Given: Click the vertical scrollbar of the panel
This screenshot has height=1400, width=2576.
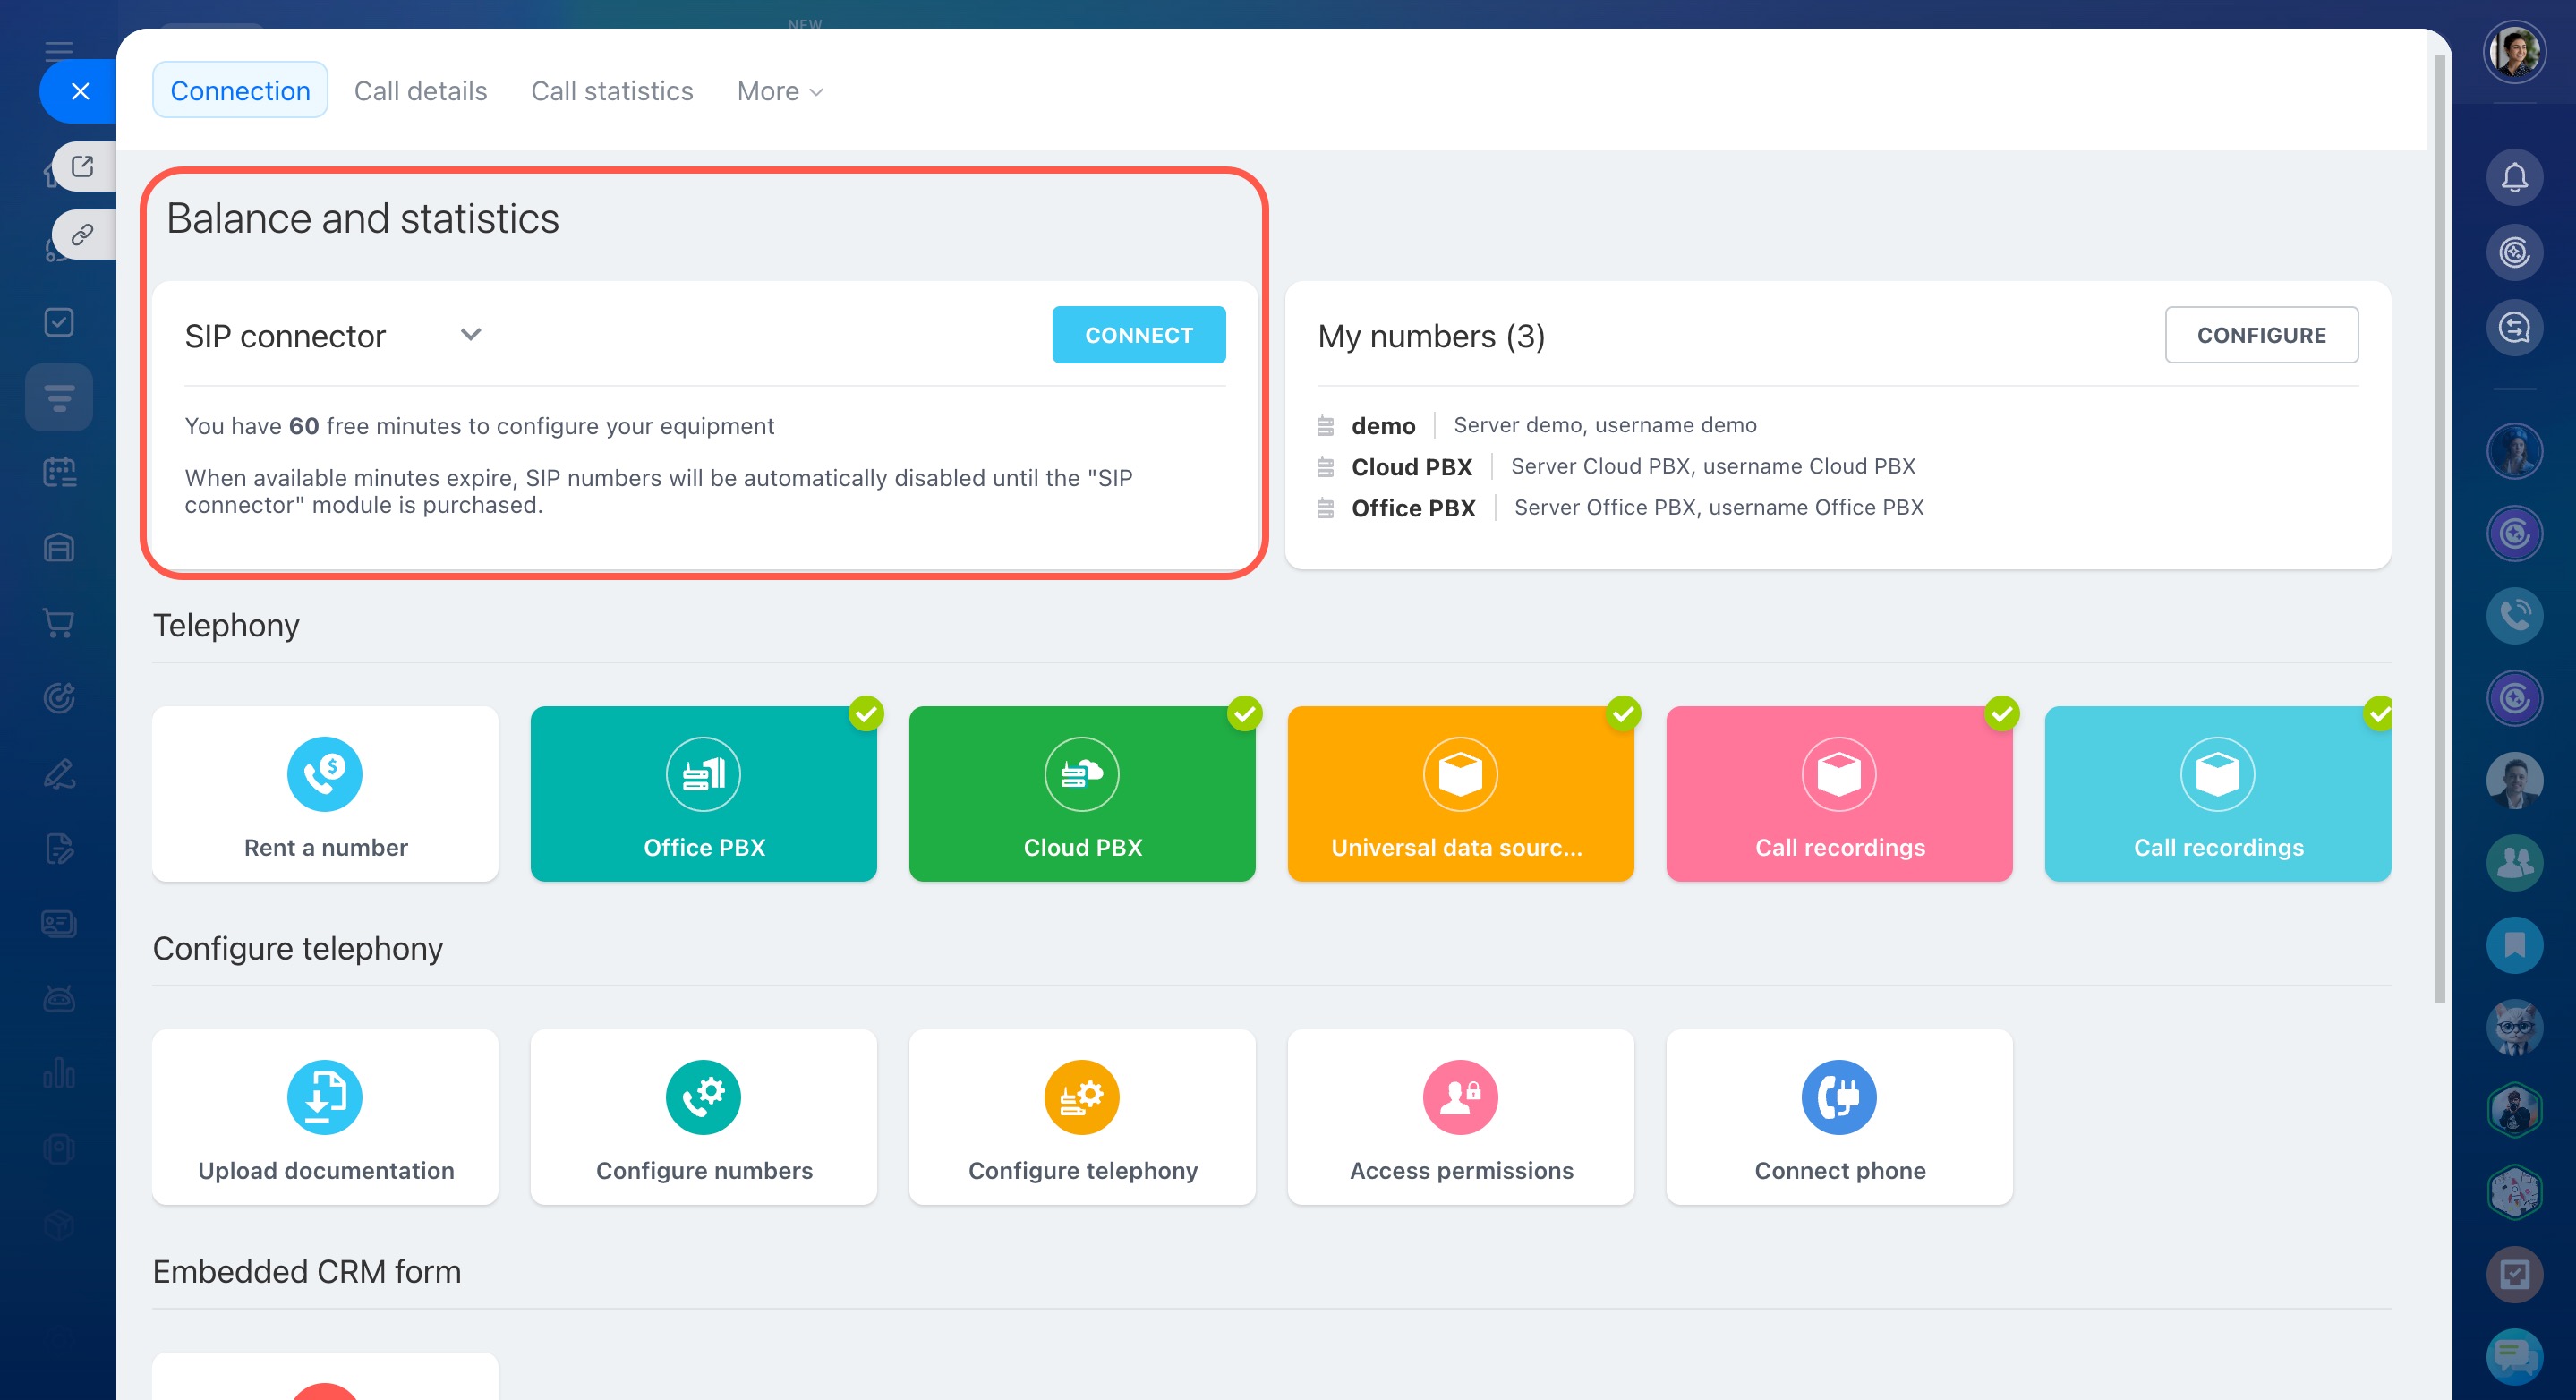Looking at the screenshot, I should click(2439, 530).
